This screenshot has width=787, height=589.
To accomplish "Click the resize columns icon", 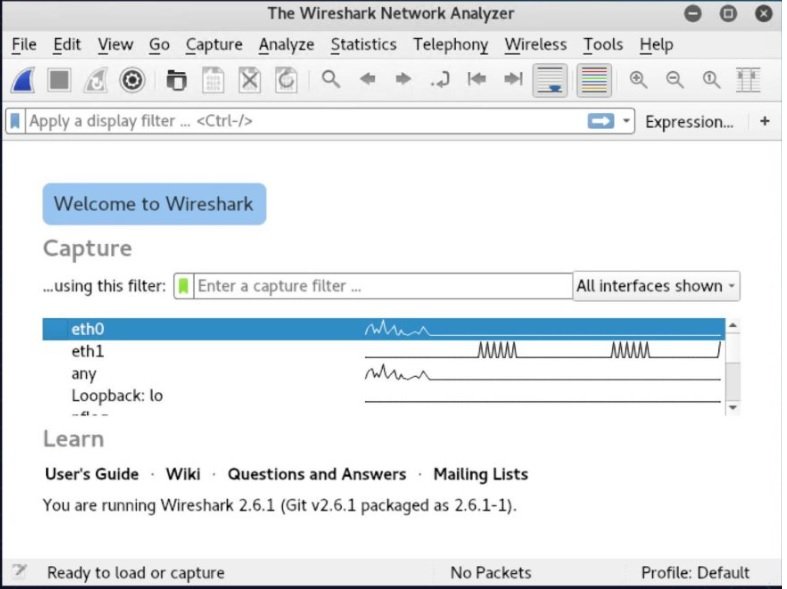I will (748, 80).
